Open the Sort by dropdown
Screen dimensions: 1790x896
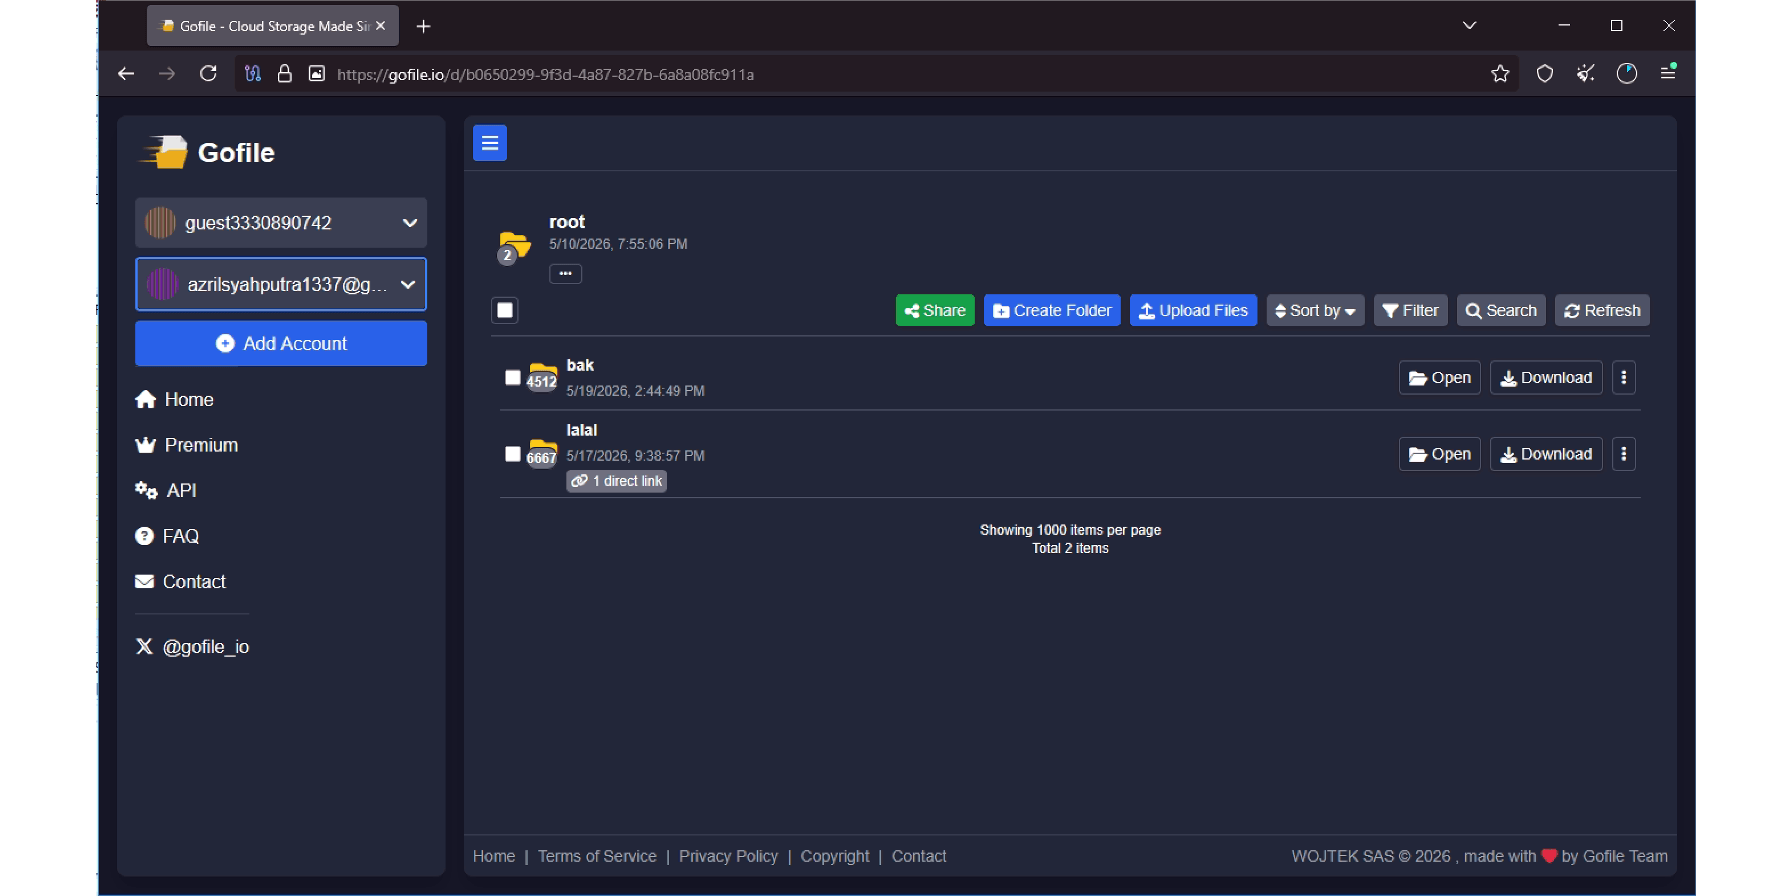1315,310
